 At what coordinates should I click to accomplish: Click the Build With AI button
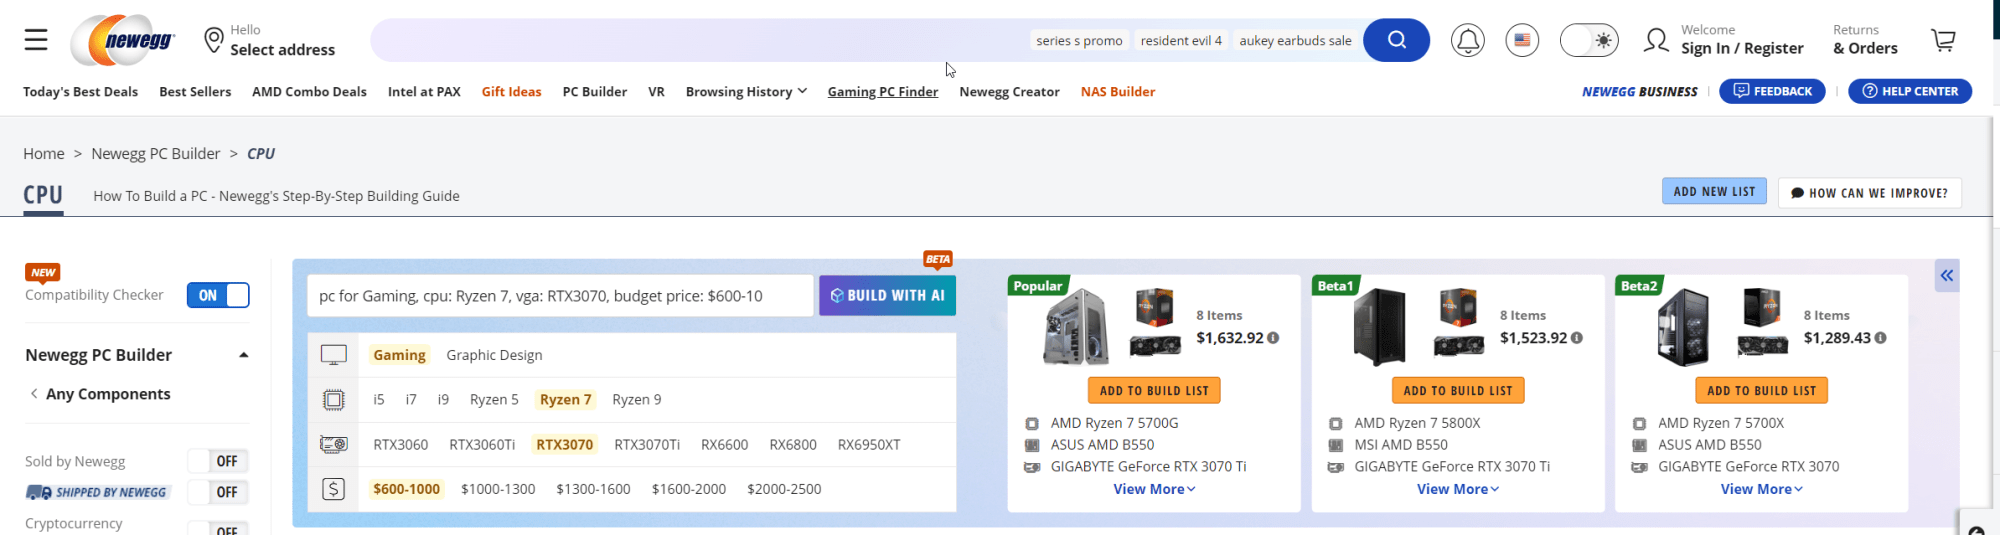coord(887,295)
